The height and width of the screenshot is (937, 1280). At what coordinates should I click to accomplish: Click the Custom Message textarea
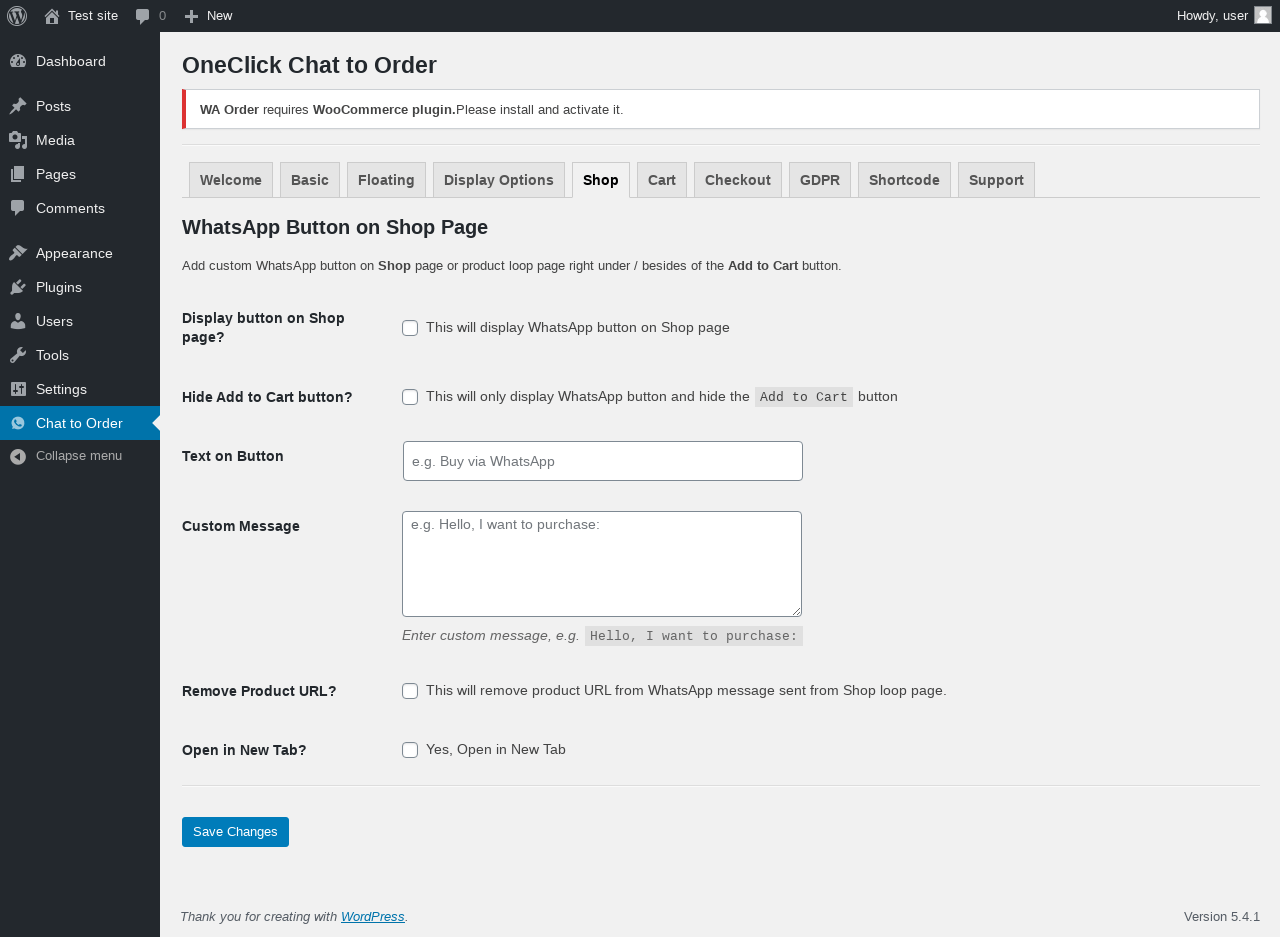tap(602, 564)
